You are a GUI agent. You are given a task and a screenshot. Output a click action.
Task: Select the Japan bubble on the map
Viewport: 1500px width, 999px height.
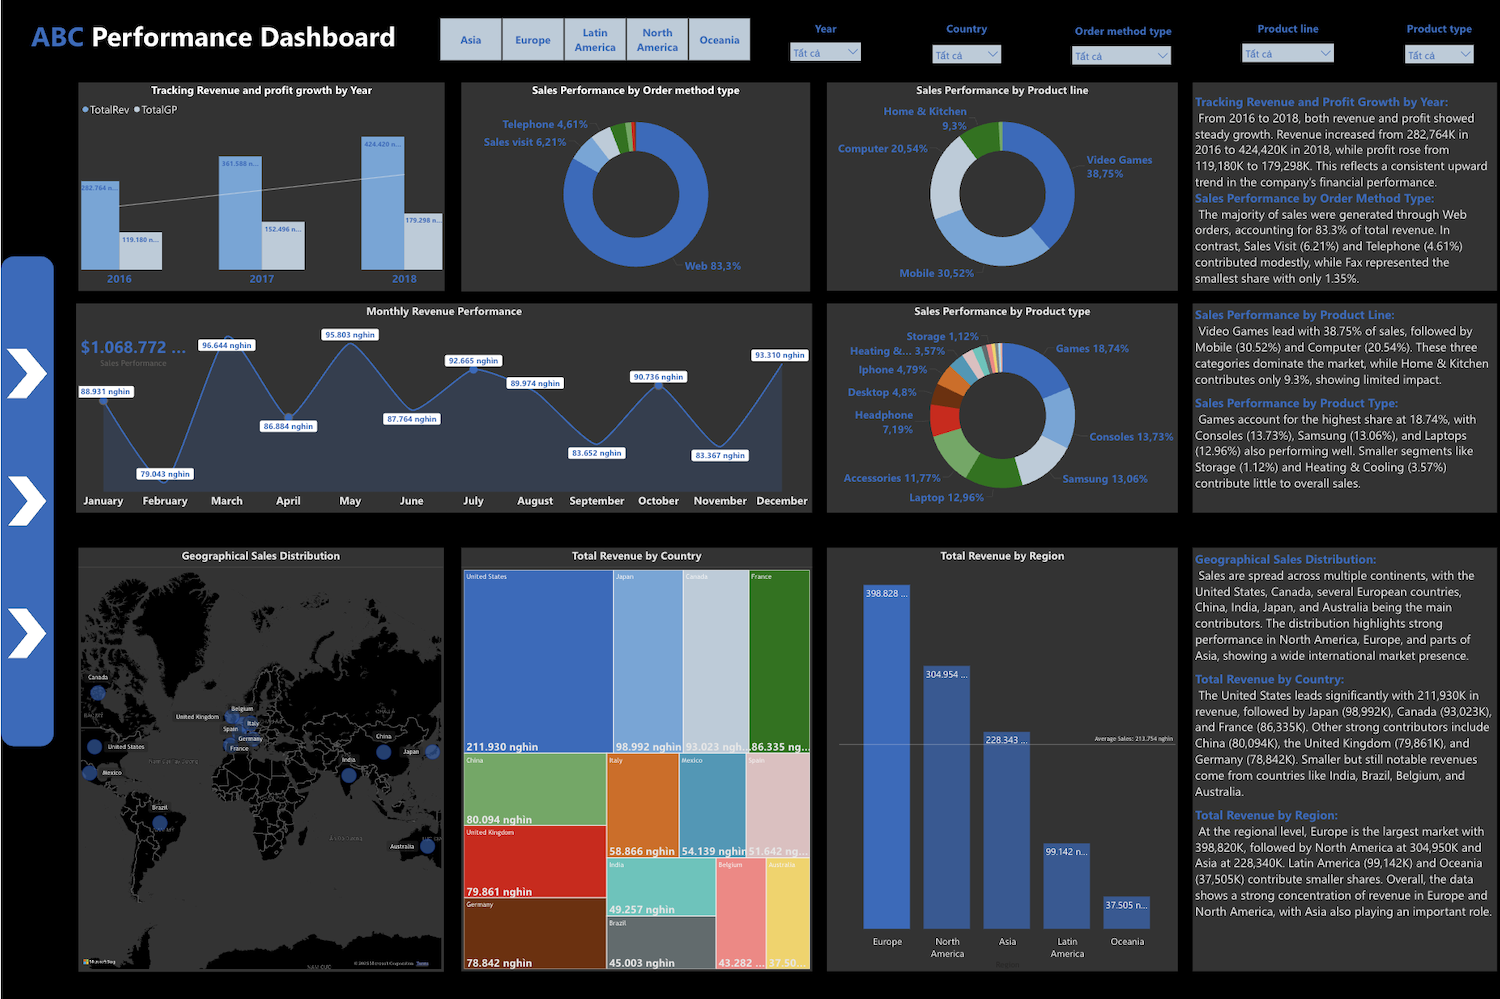click(432, 752)
